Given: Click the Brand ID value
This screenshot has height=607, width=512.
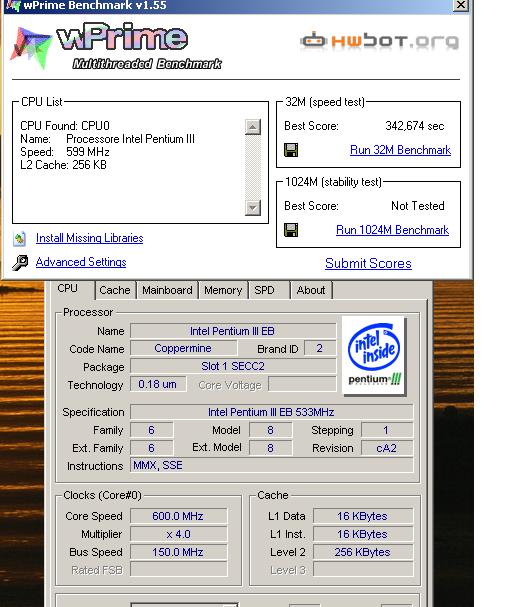Looking at the screenshot, I should tap(320, 348).
